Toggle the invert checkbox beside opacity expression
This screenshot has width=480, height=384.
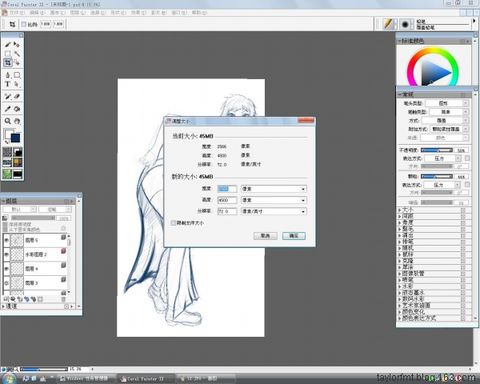tap(467, 158)
